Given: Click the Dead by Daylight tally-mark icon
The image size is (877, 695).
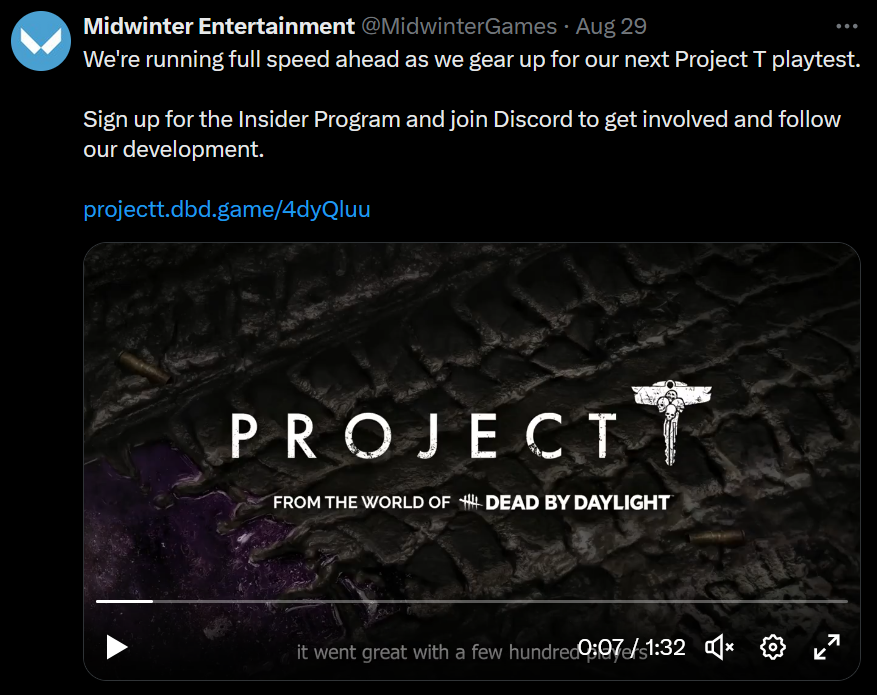Looking at the screenshot, I should click(470, 502).
